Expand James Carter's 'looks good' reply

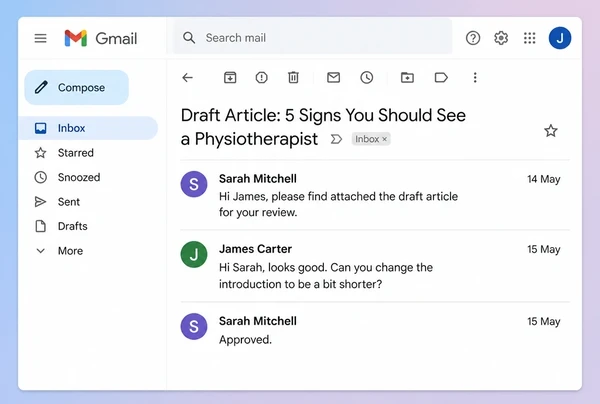pyautogui.click(x=326, y=275)
